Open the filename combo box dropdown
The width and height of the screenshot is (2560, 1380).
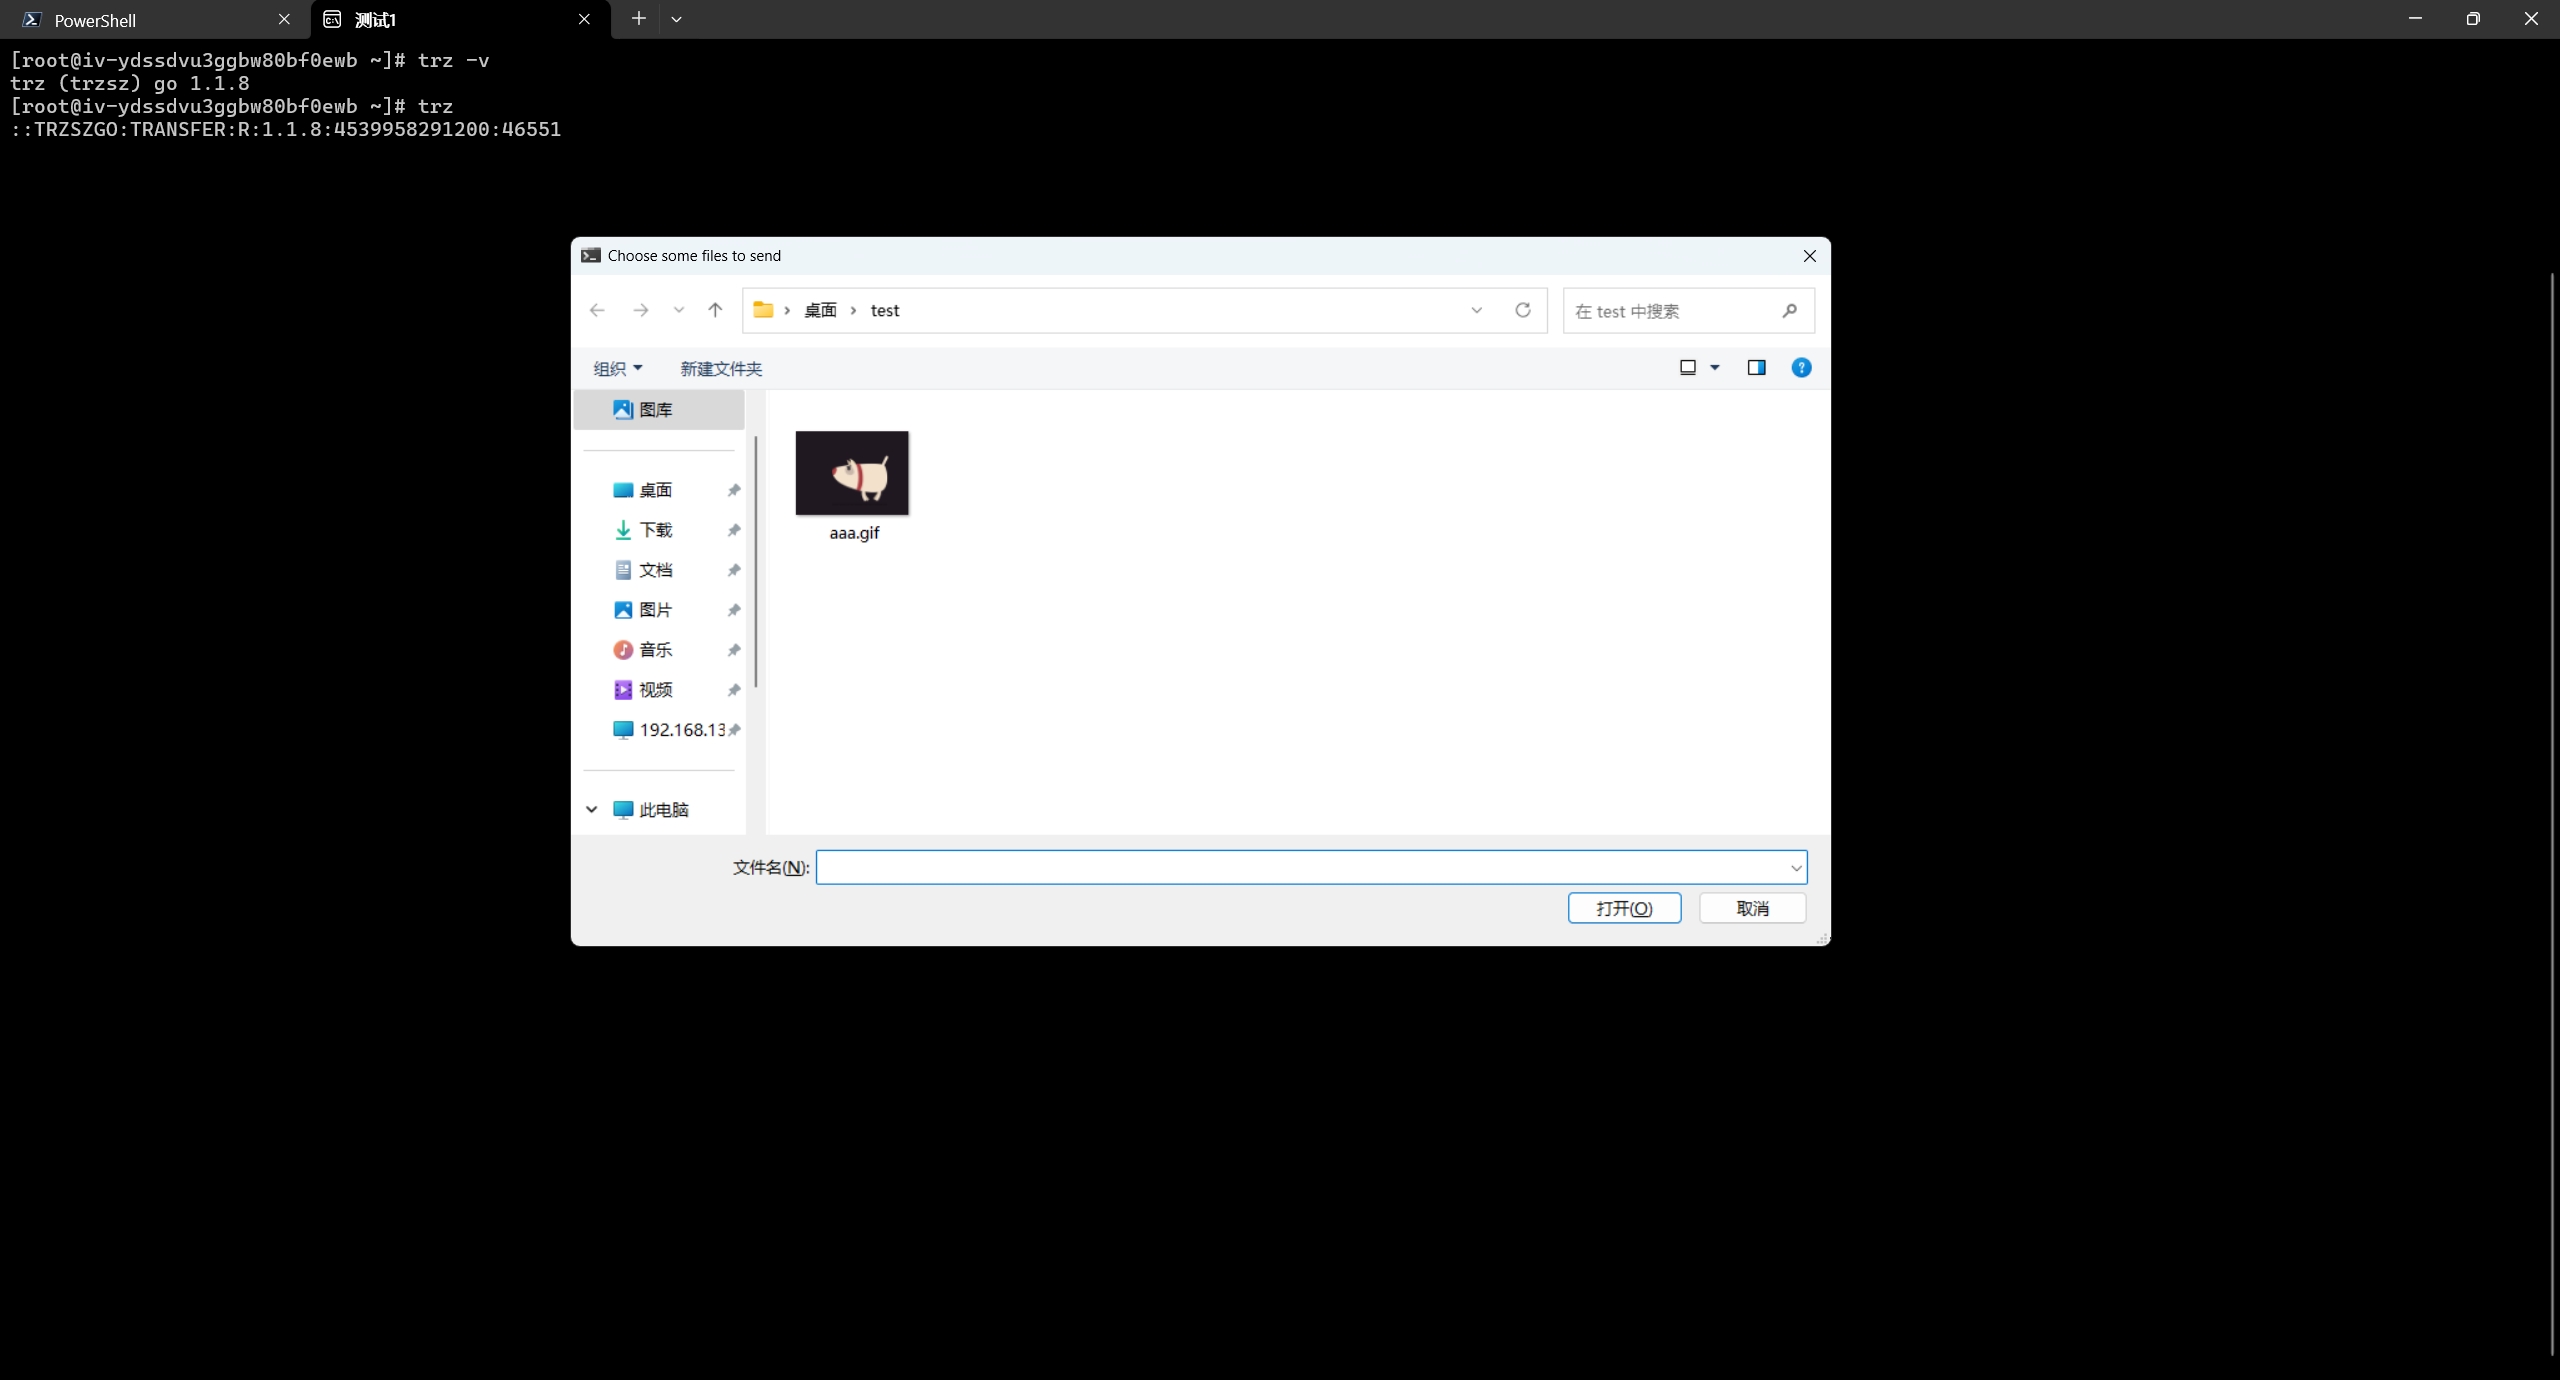(1797, 867)
